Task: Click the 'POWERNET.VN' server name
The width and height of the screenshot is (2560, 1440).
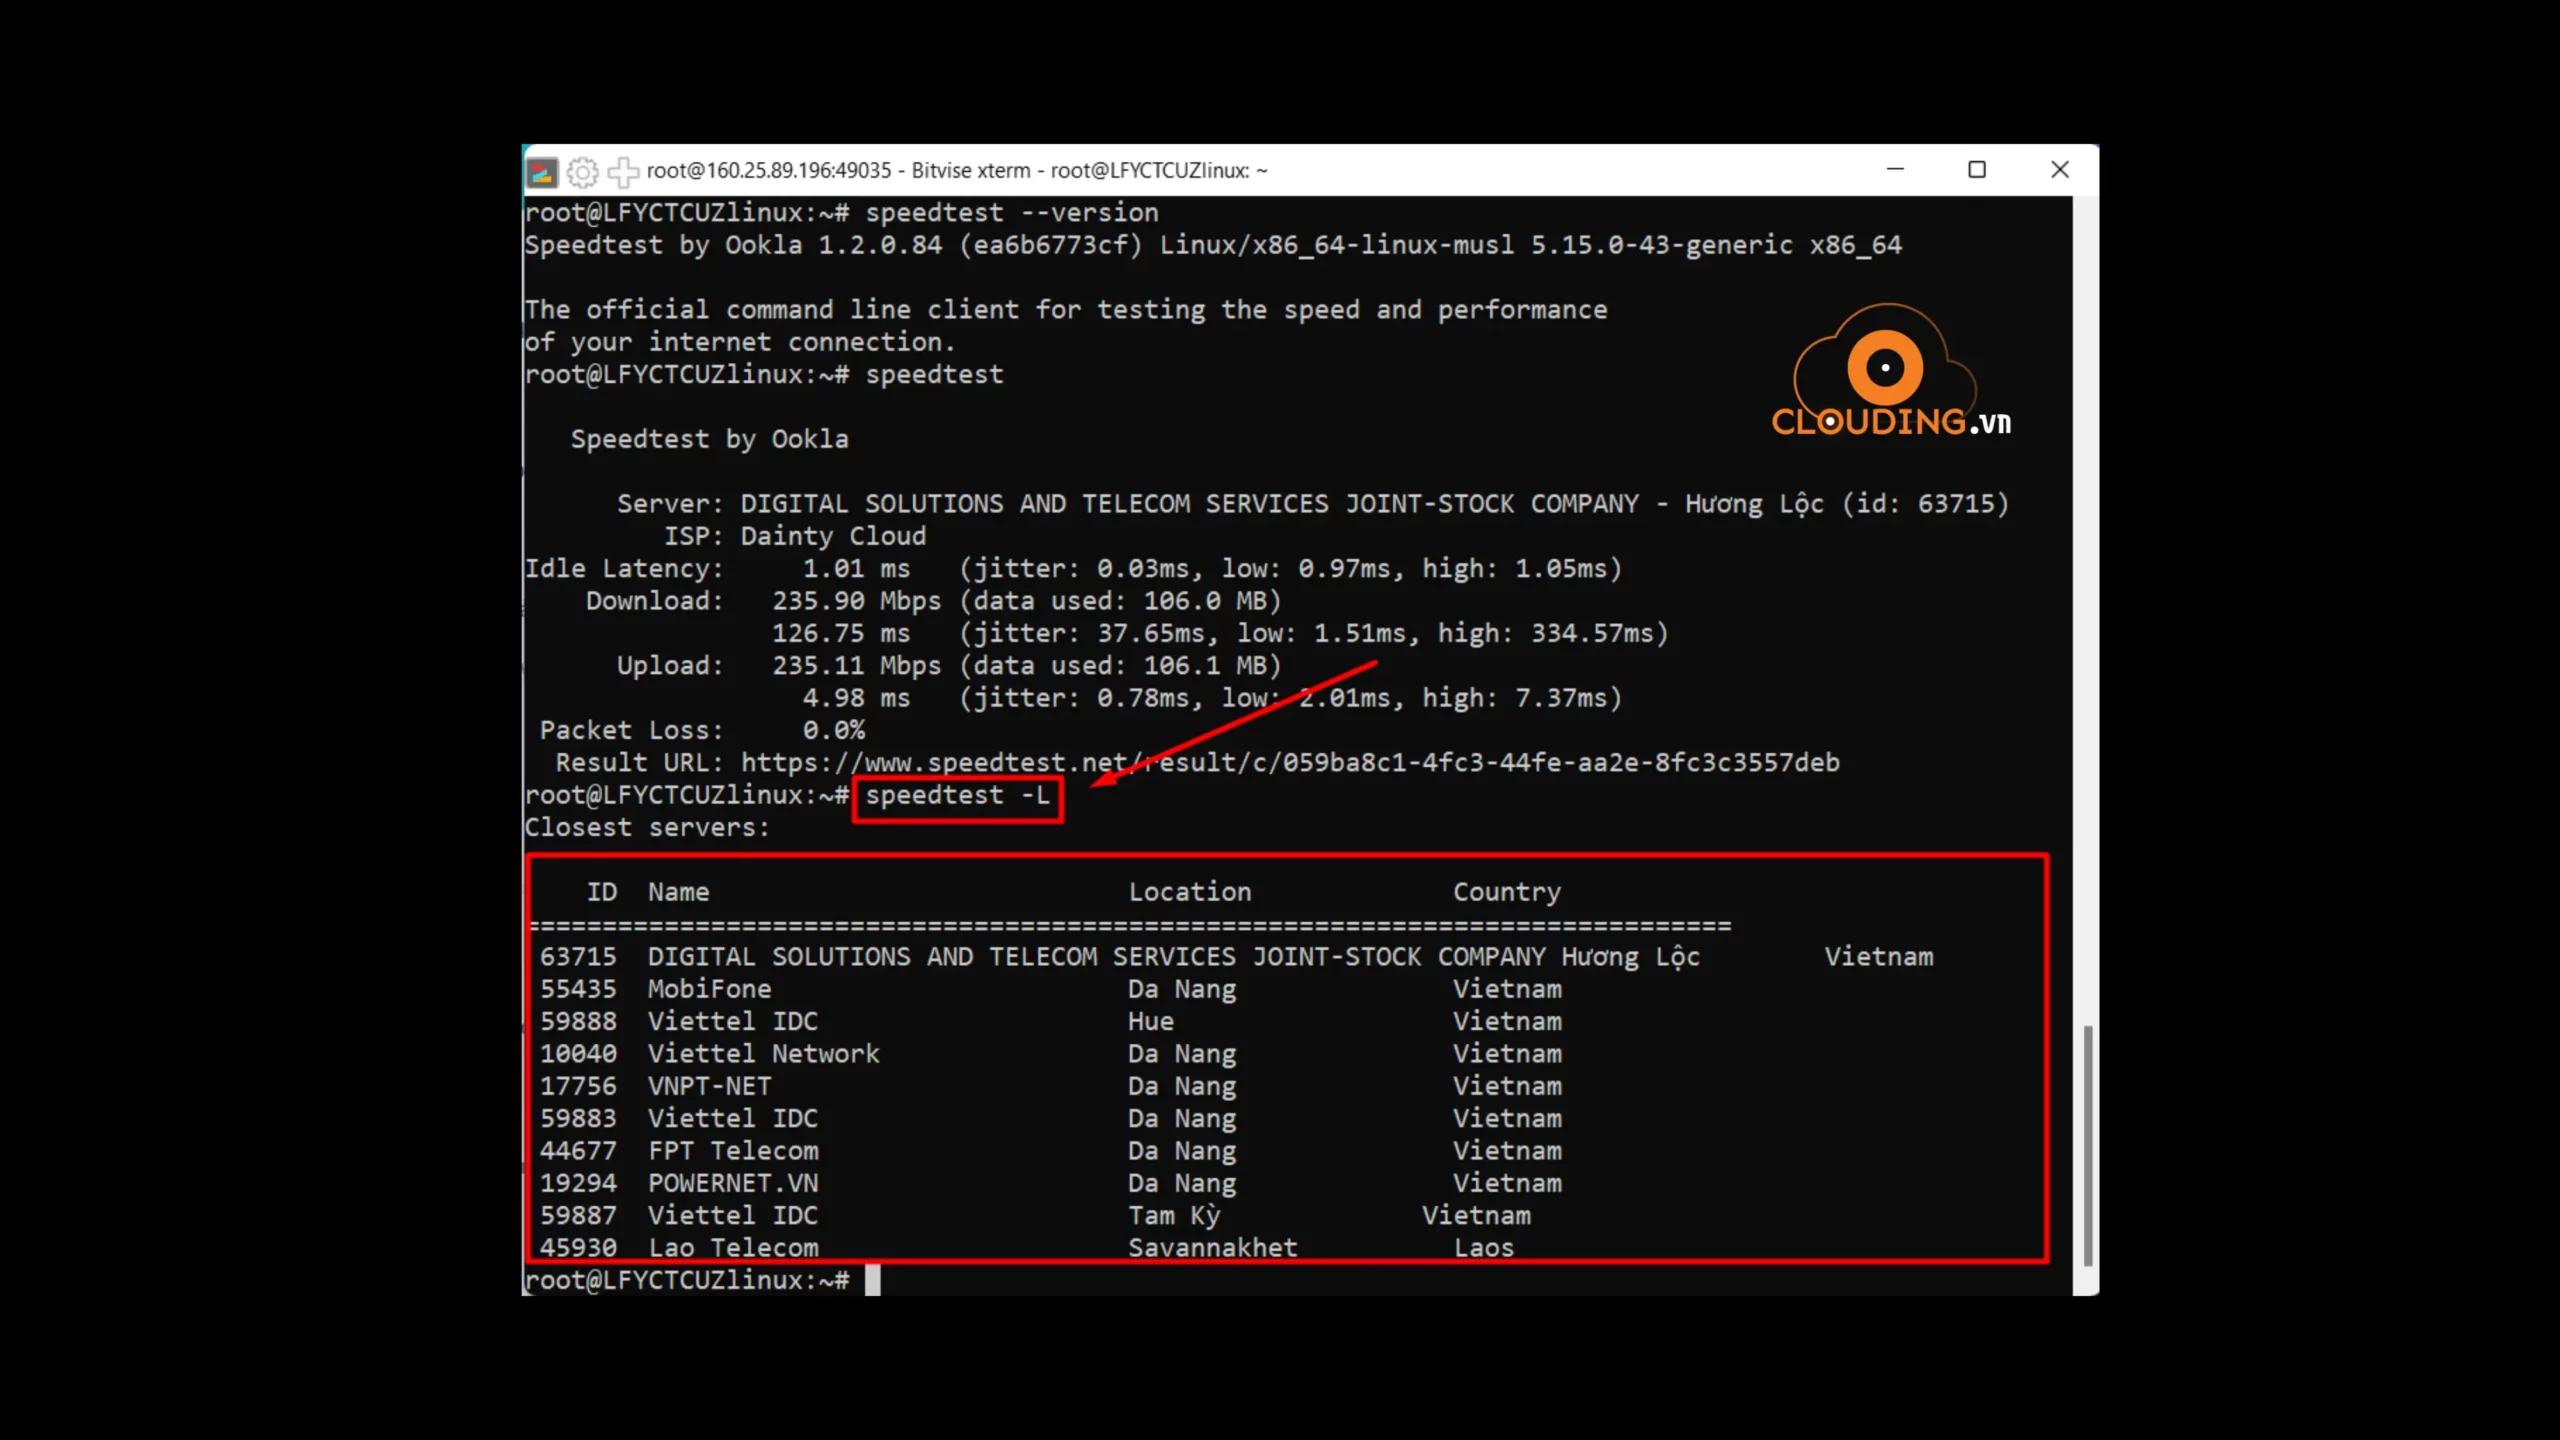Action: click(733, 1183)
